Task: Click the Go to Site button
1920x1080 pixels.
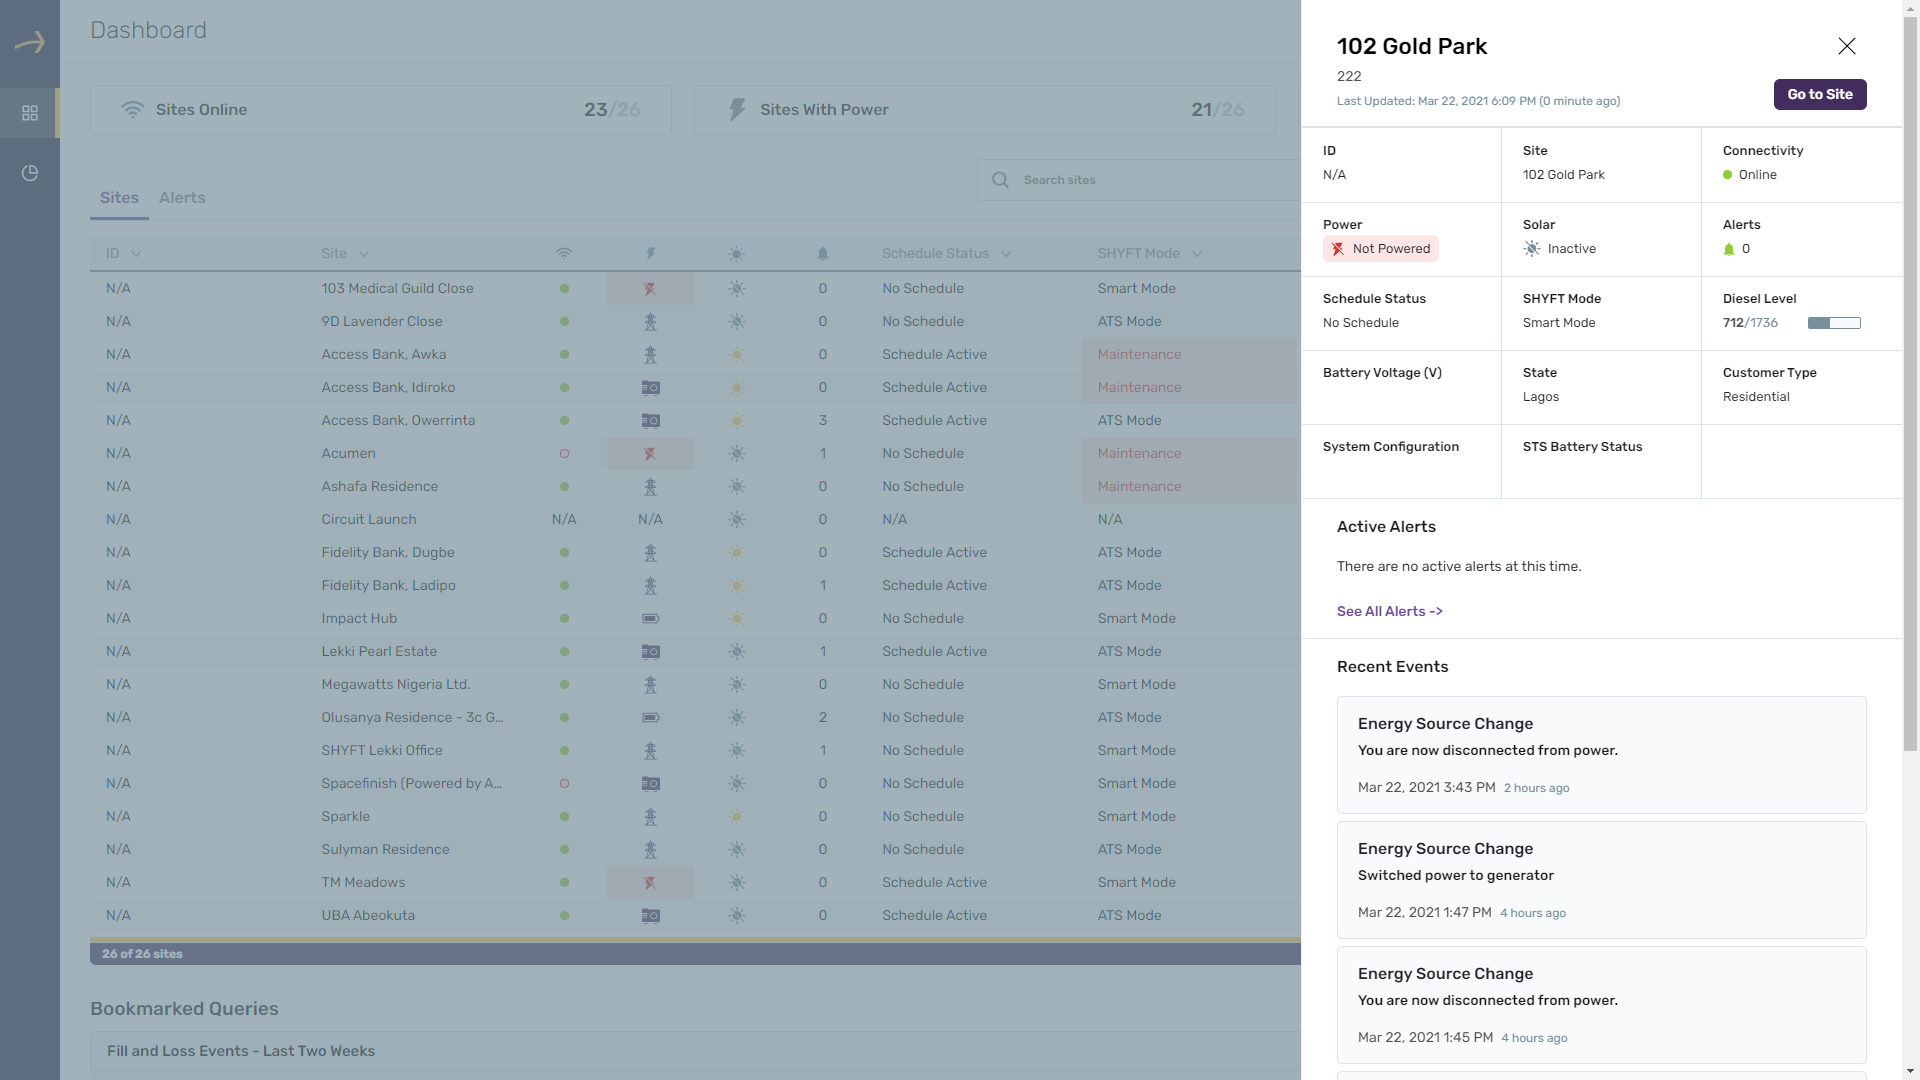Action: pos(1820,94)
